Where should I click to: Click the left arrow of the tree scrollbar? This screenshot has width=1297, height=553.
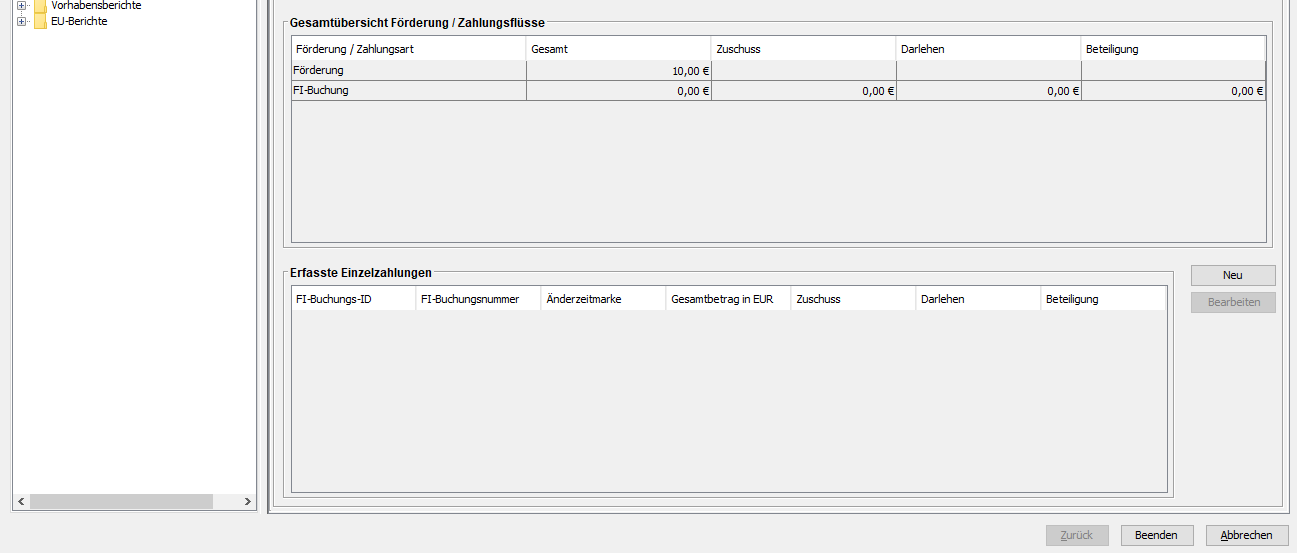(21, 502)
